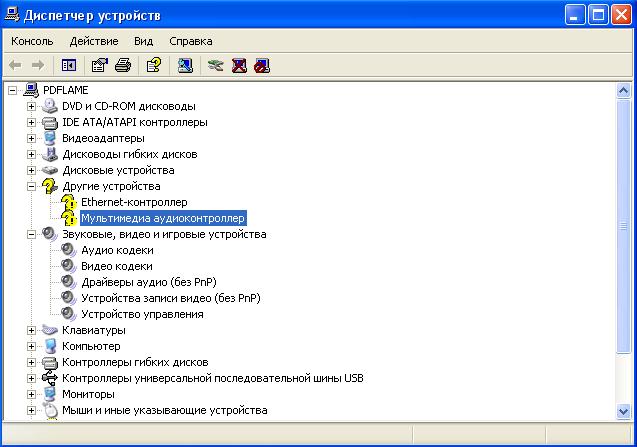Image resolution: width=637 pixels, height=447 pixels.
Task: Click the Update driver toolbar icon
Action: click(x=216, y=65)
